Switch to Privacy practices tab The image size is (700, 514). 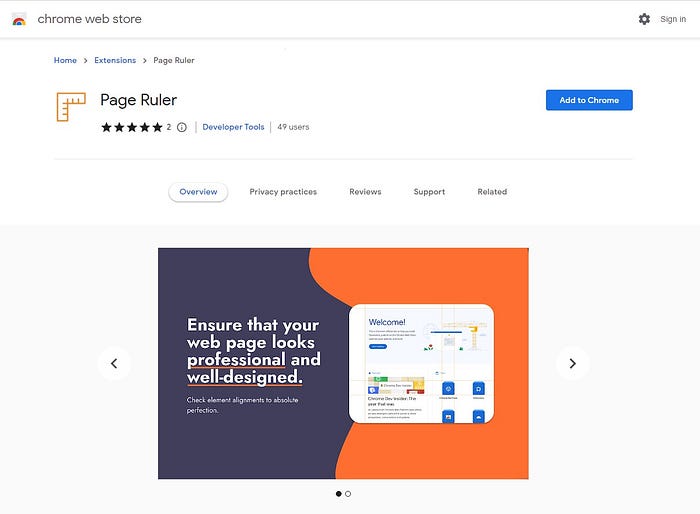283,192
